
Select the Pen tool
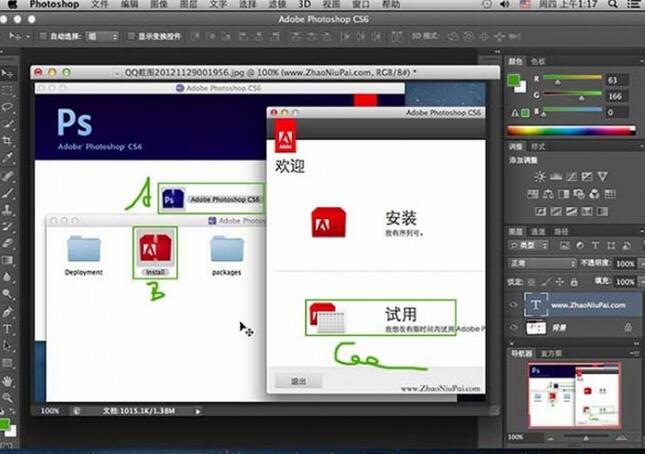[7, 313]
